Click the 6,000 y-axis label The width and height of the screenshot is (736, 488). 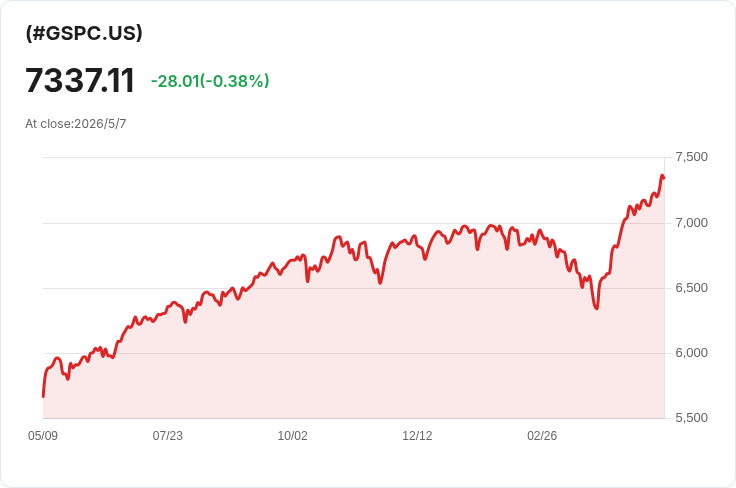[x=691, y=353]
